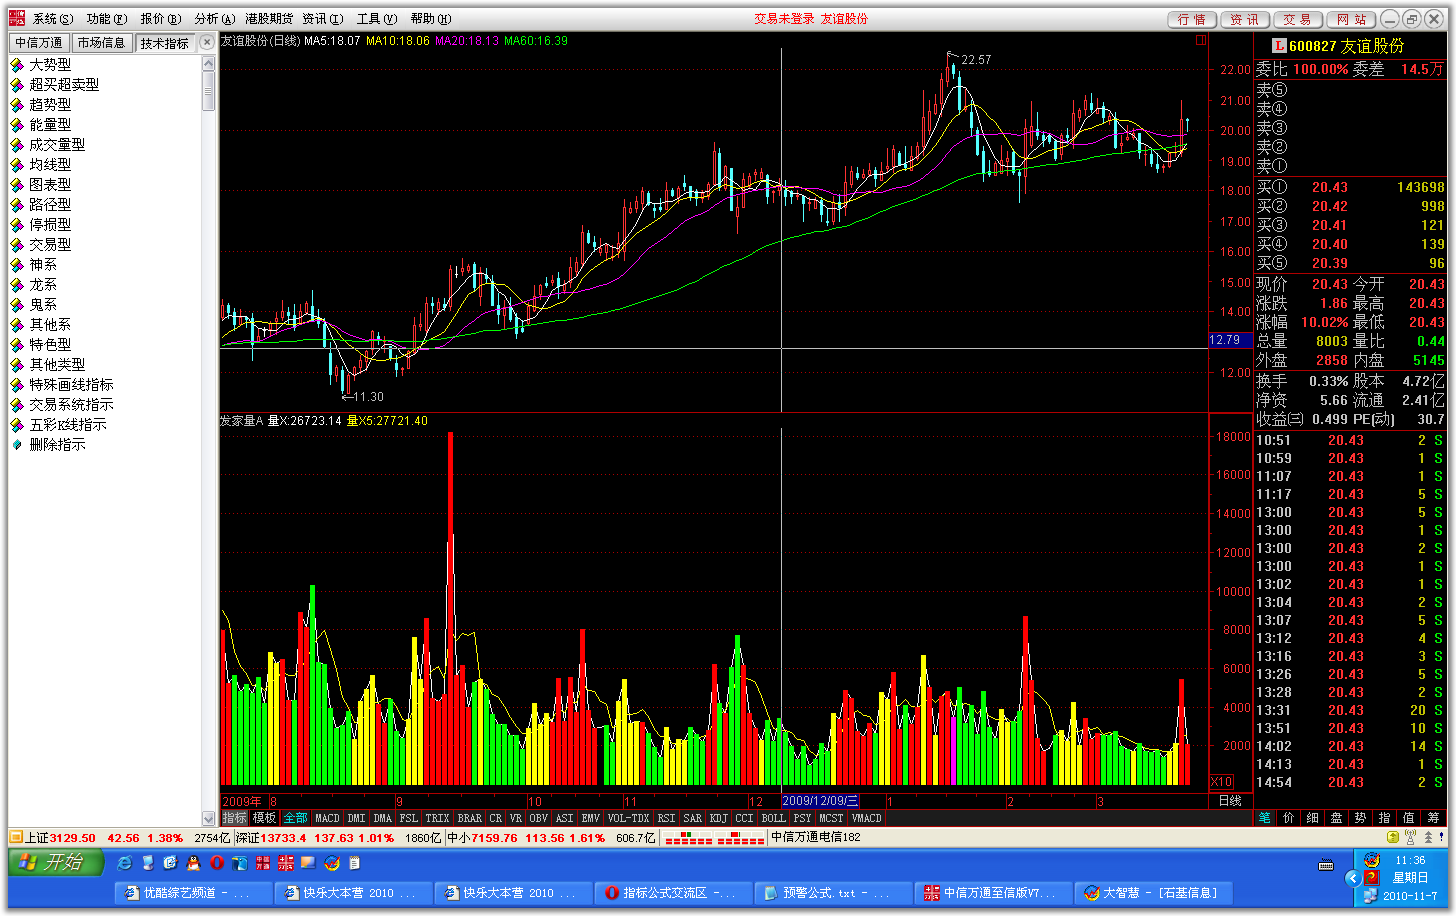The width and height of the screenshot is (1456, 916).
Task: Open the 分析(A) menu
Action: [215, 19]
